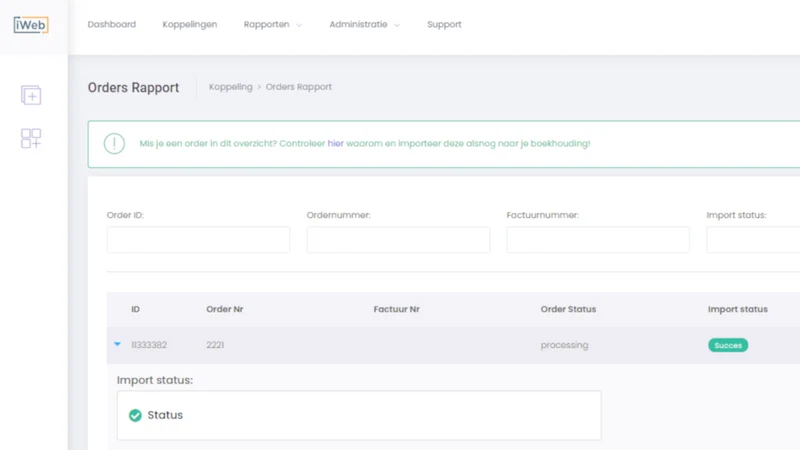The image size is (800, 450).
Task: Open the Import status filter dropdown
Action: (753, 240)
